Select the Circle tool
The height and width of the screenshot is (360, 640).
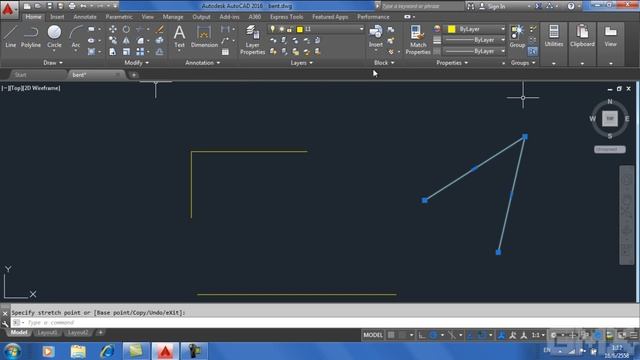54,37
